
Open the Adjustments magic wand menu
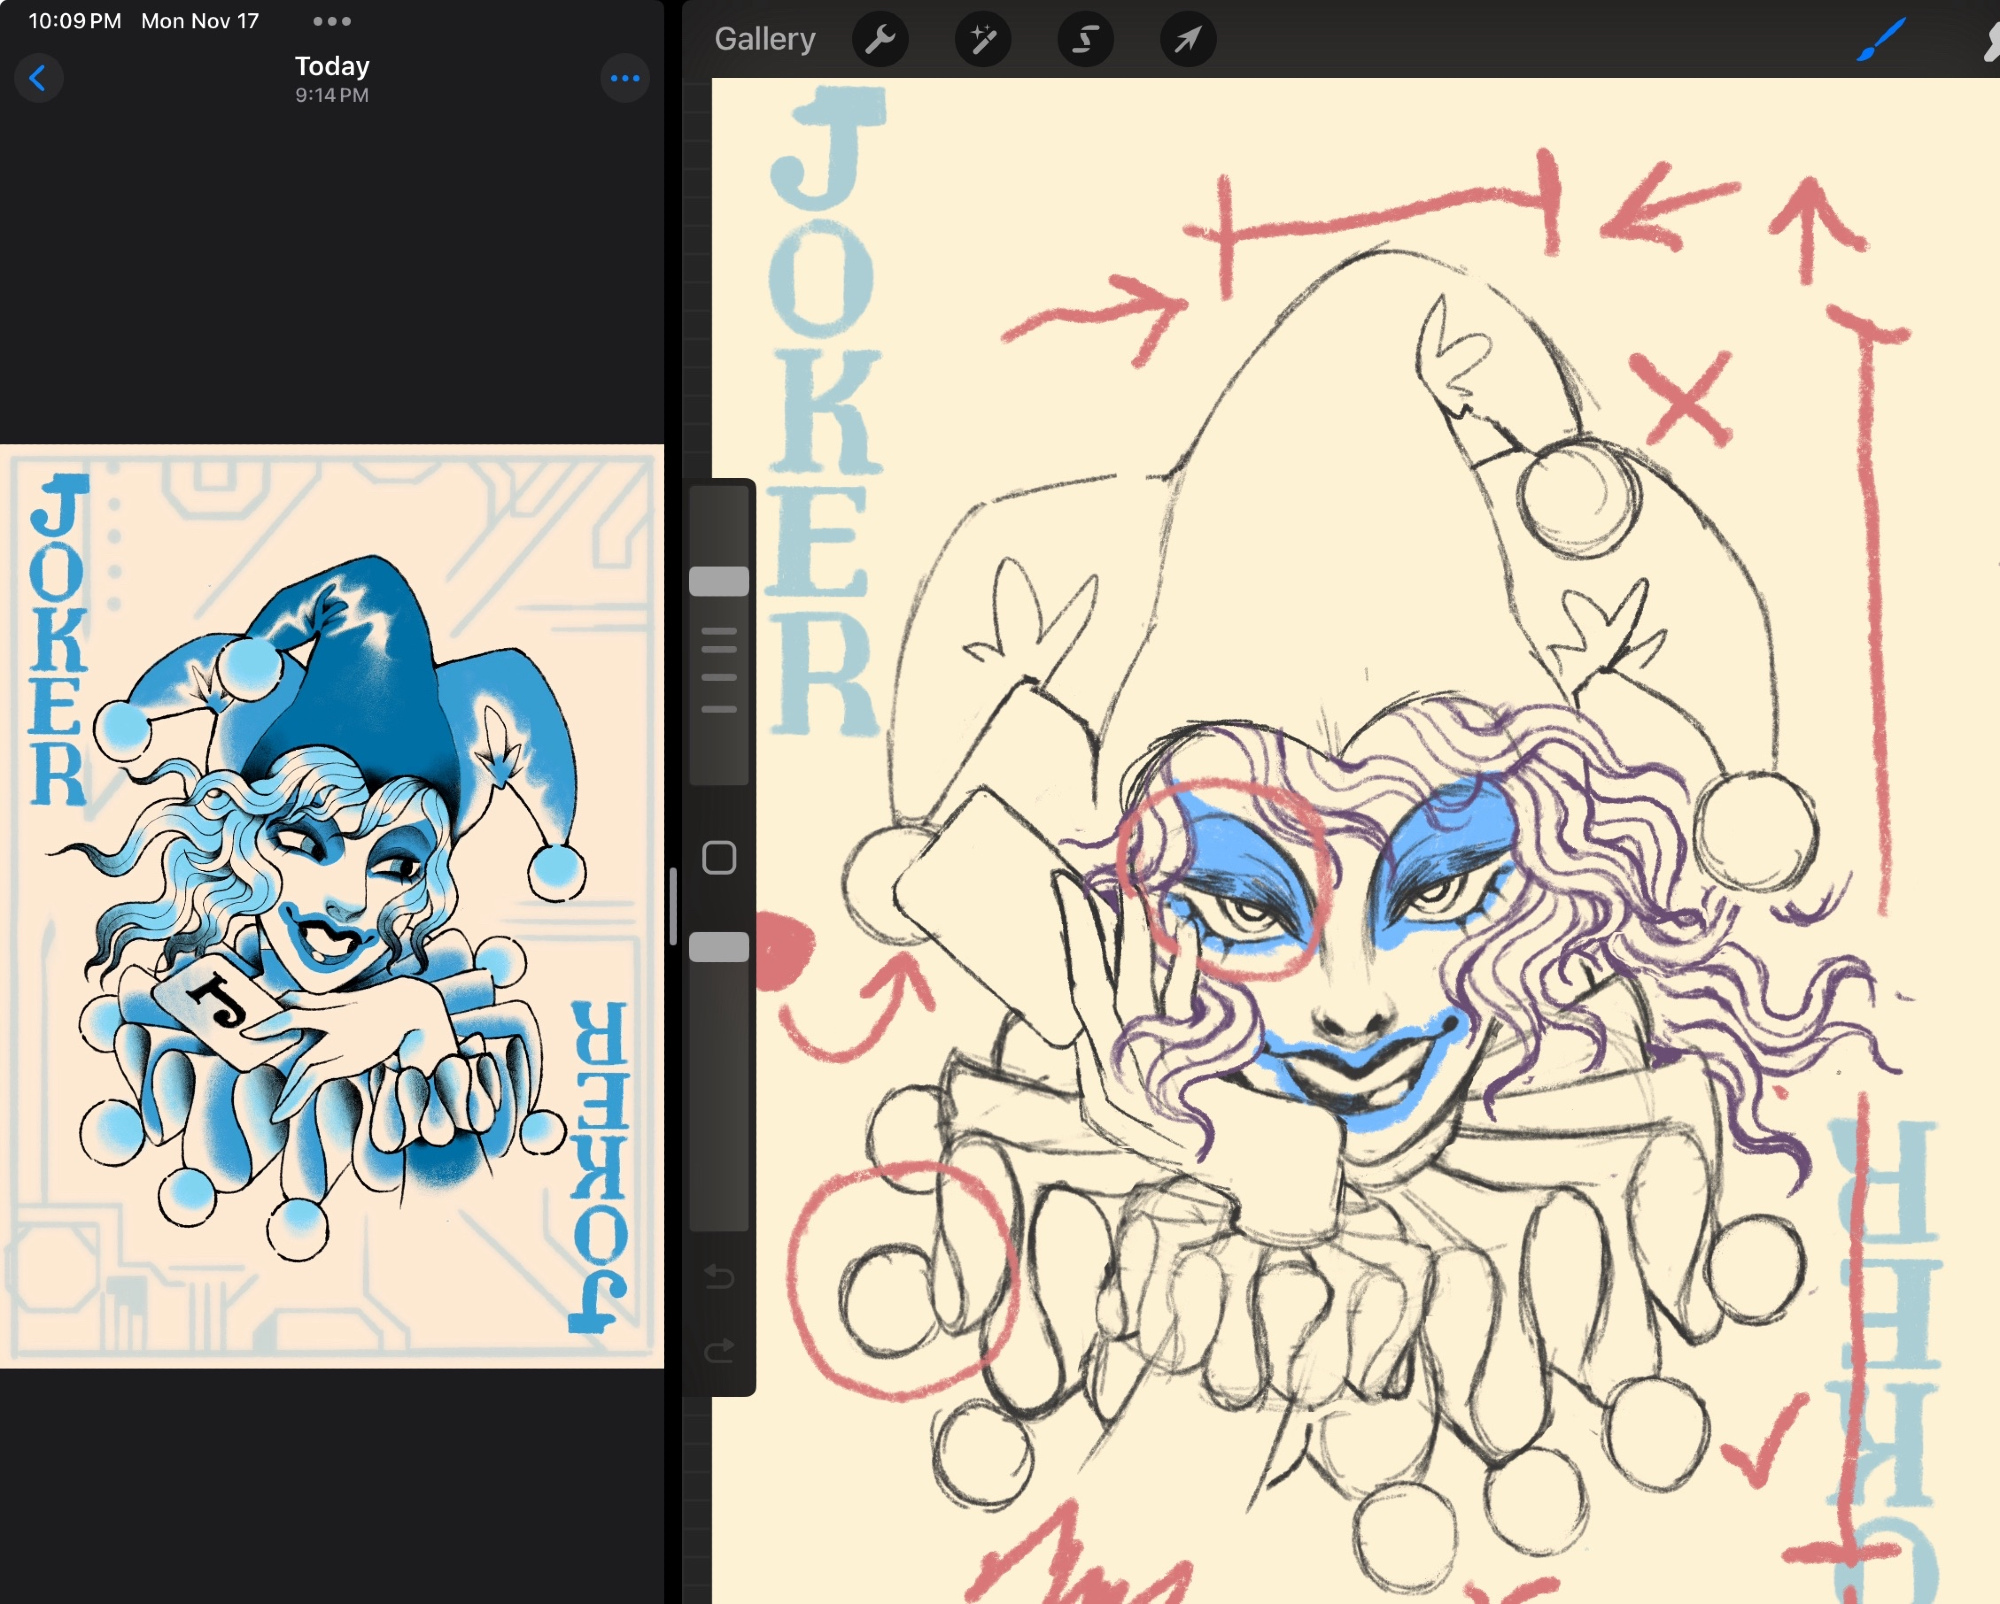click(x=983, y=40)
